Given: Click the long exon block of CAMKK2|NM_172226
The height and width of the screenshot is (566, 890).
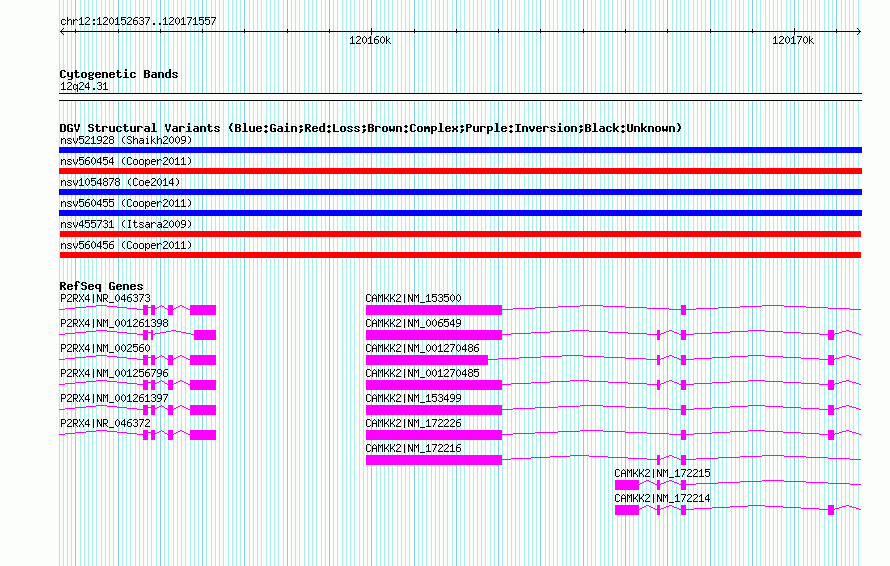Looking at the screenshot, I should 434,435.
